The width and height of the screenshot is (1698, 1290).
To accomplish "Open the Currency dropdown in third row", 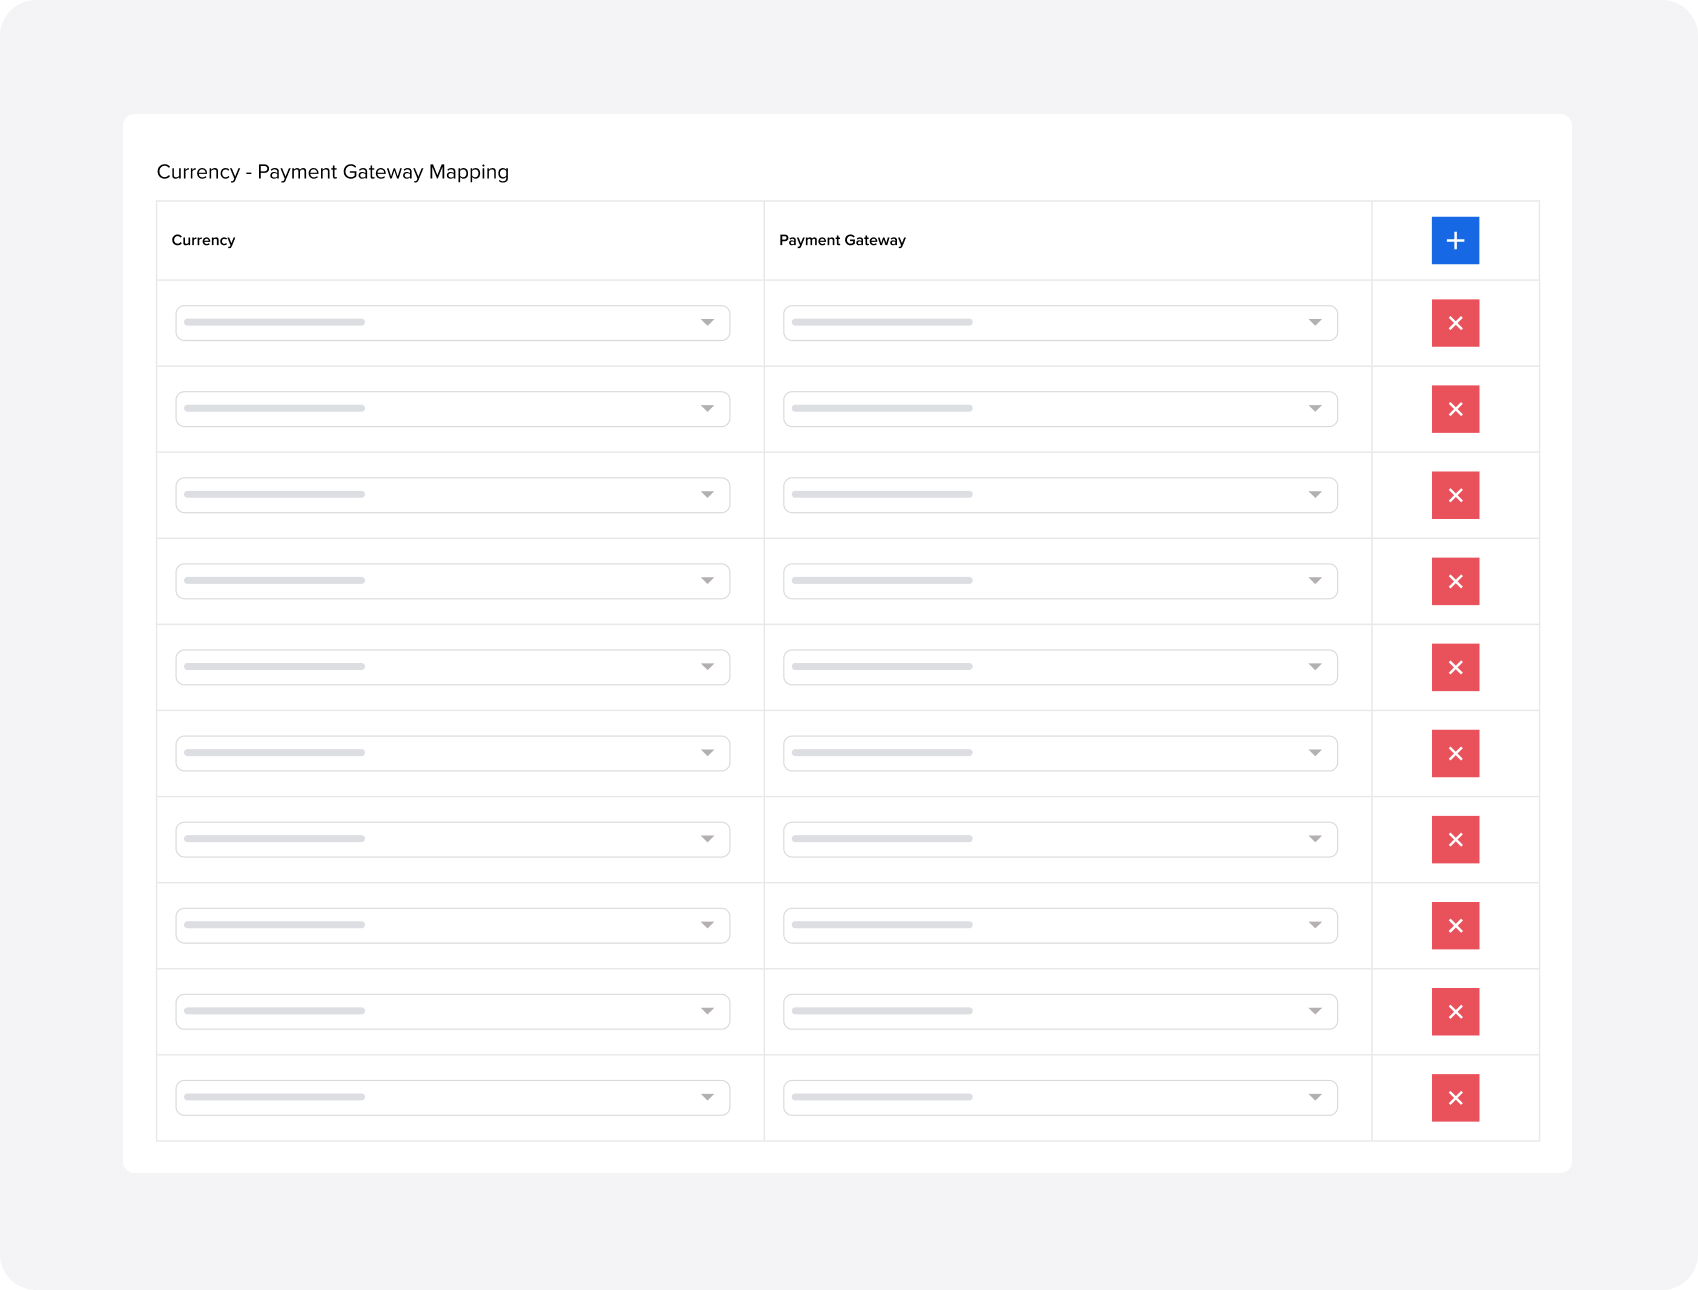I will (x=453, y=495).
